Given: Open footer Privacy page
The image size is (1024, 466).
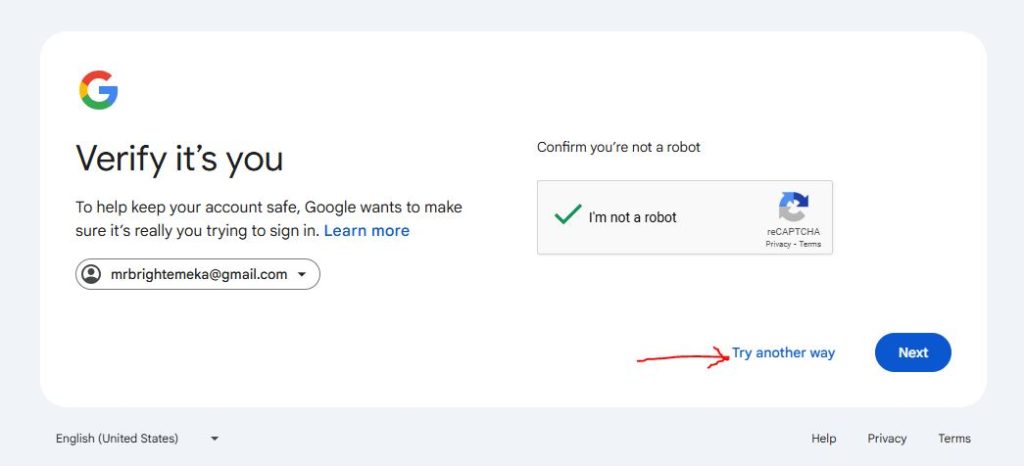Looking at the screenshot, I should tap(887, 439).
